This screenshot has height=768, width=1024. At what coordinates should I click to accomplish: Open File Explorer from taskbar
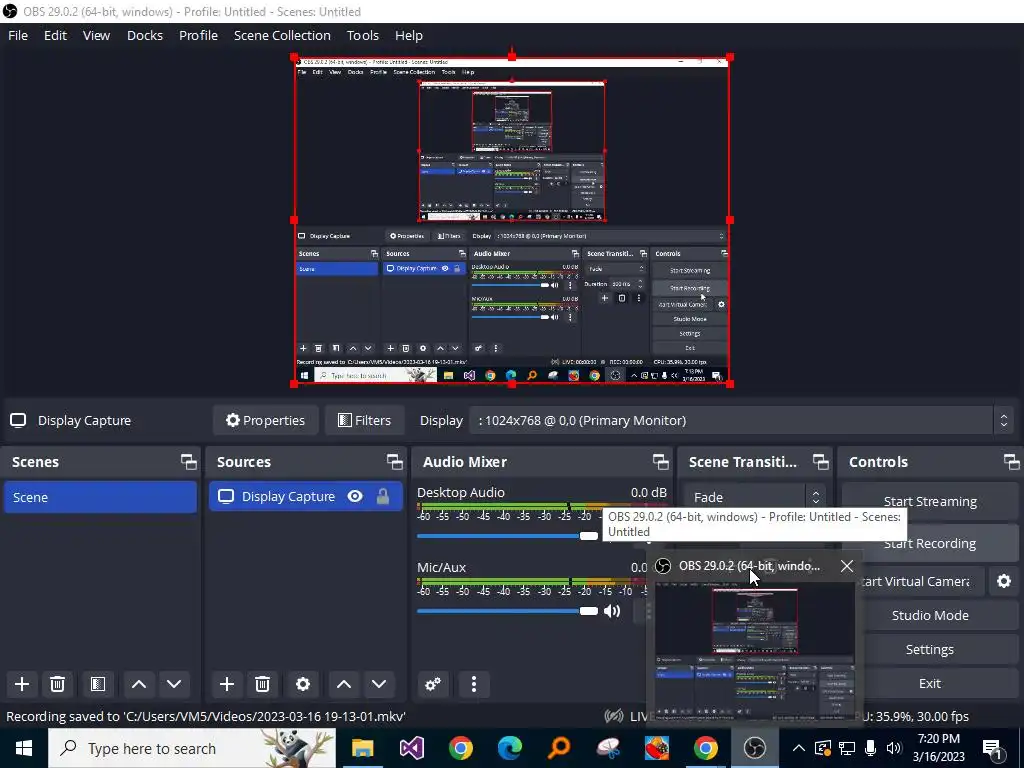(x=362, y=748)
